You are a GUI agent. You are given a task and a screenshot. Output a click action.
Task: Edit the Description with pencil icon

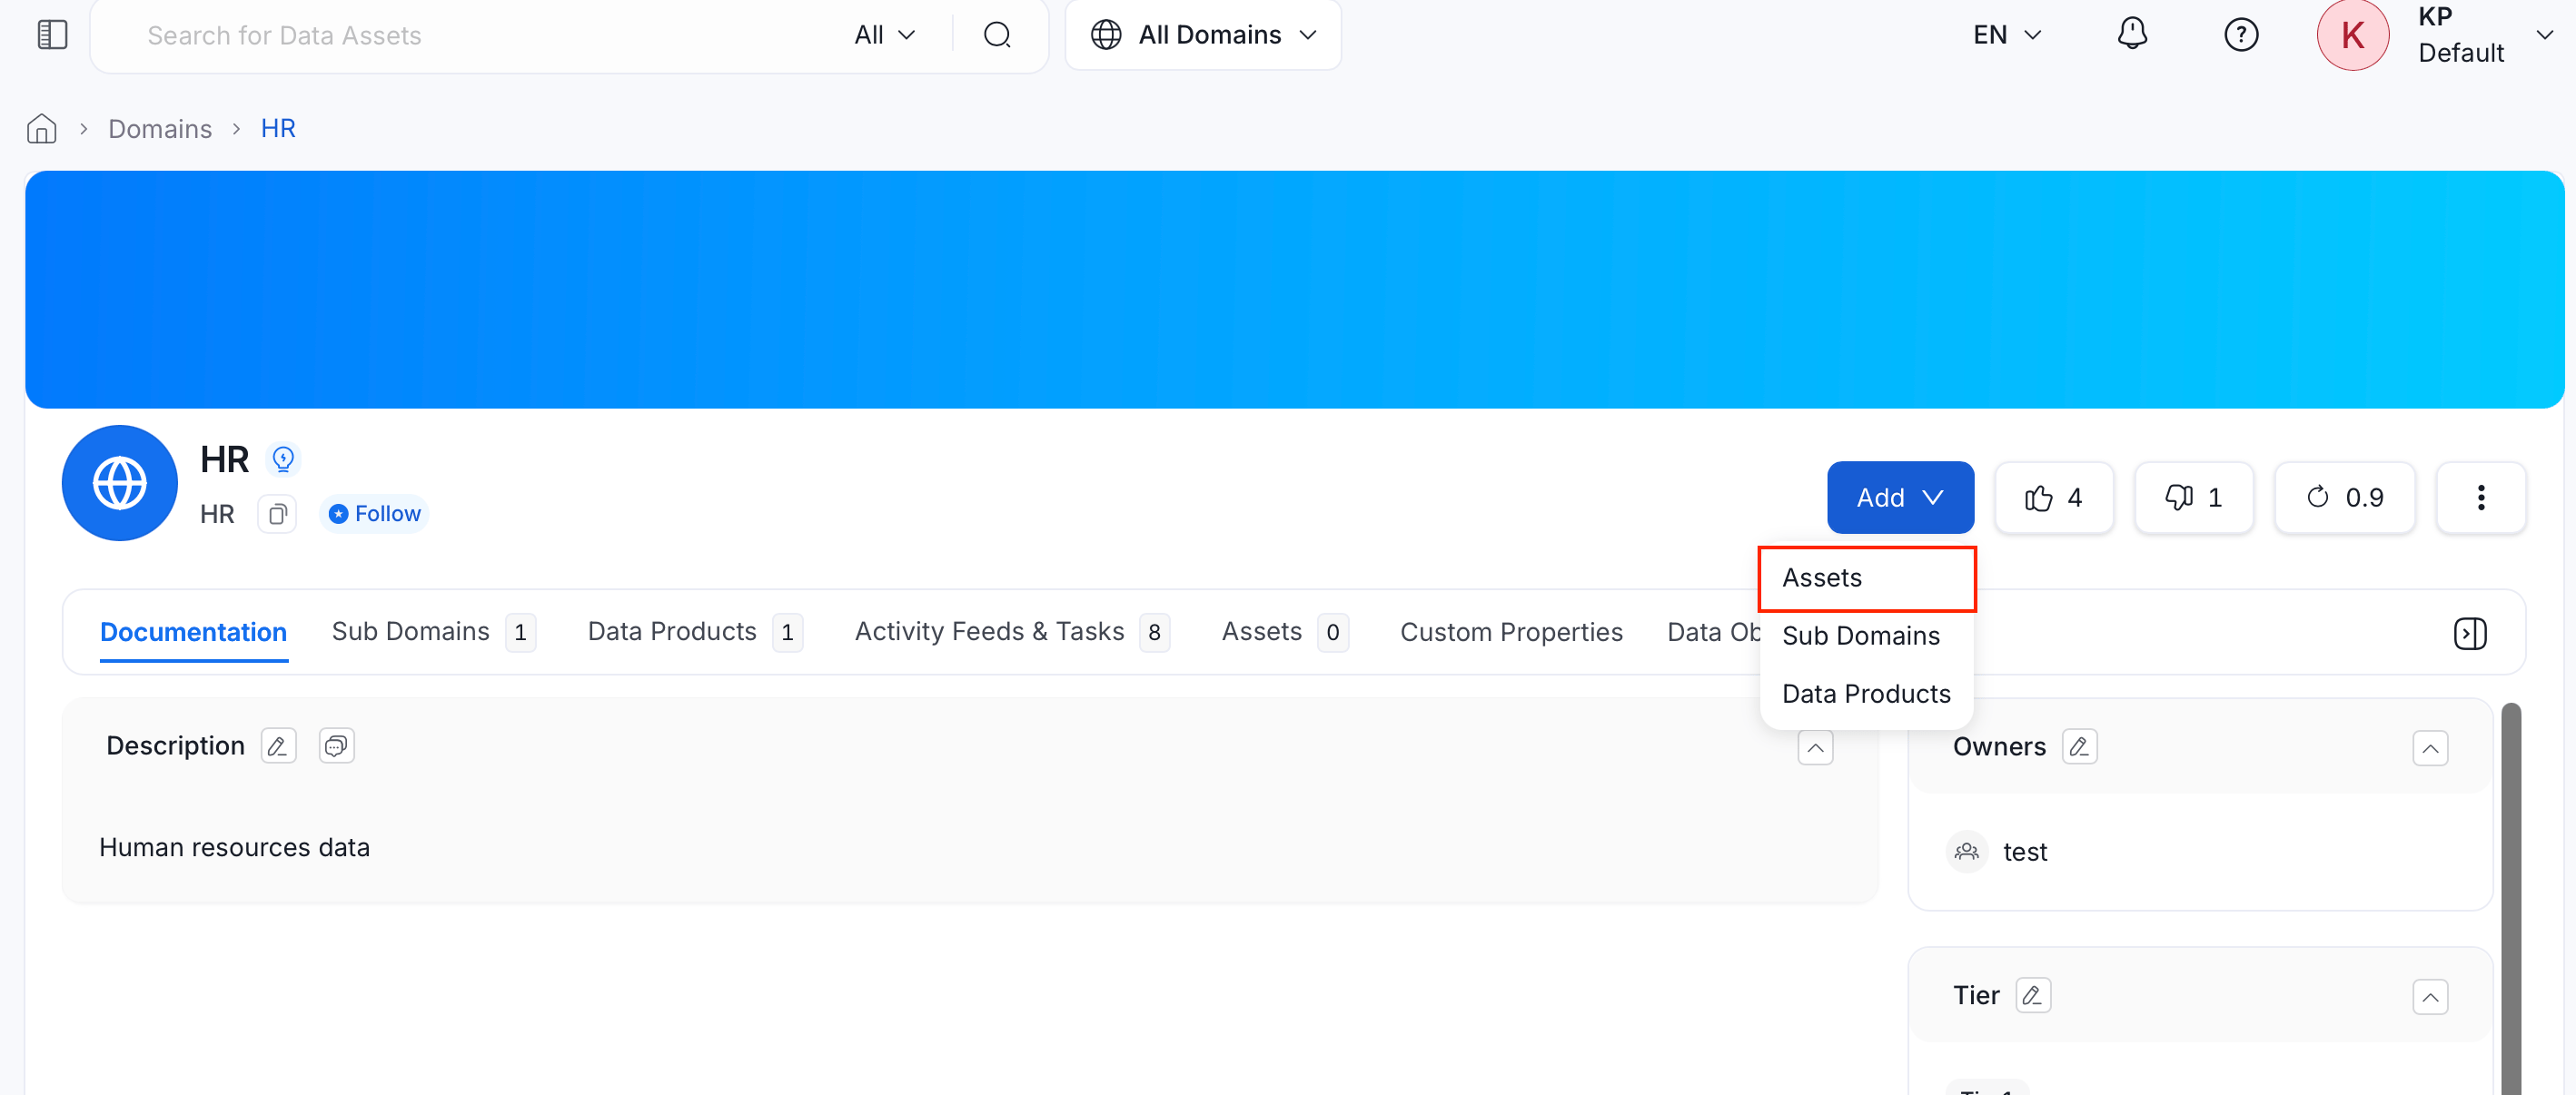278,746
